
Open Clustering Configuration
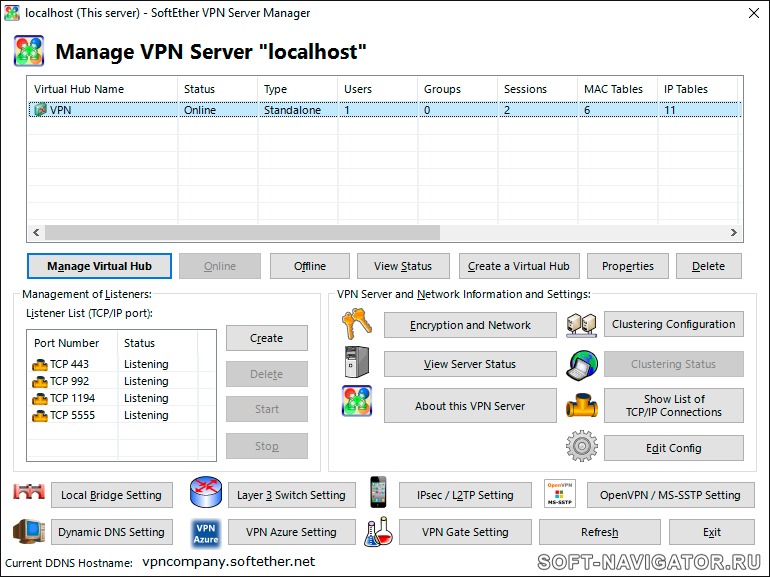674,324
